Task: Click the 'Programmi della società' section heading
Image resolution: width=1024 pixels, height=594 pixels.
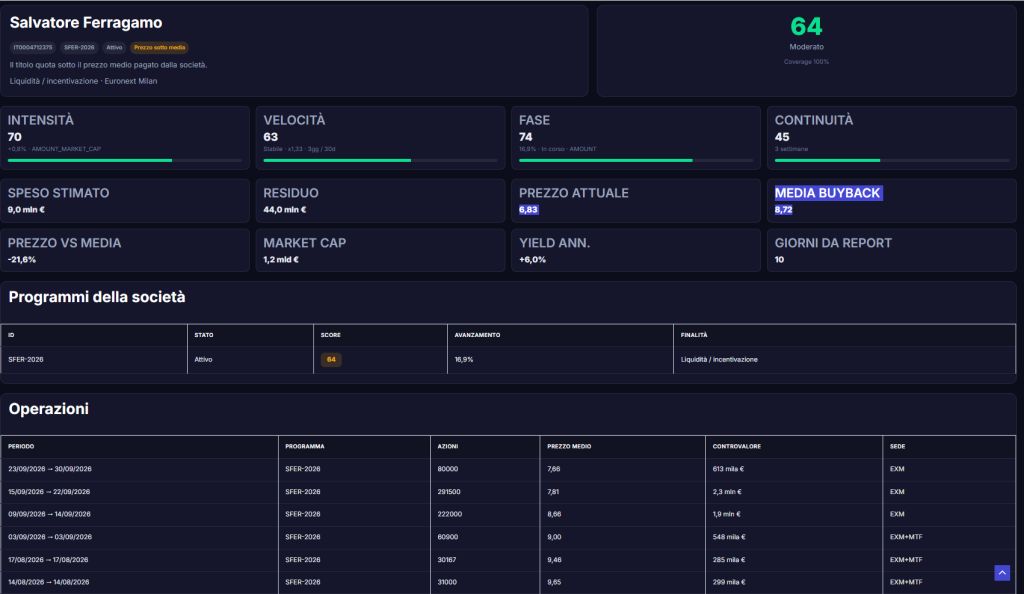Action: 97,297
